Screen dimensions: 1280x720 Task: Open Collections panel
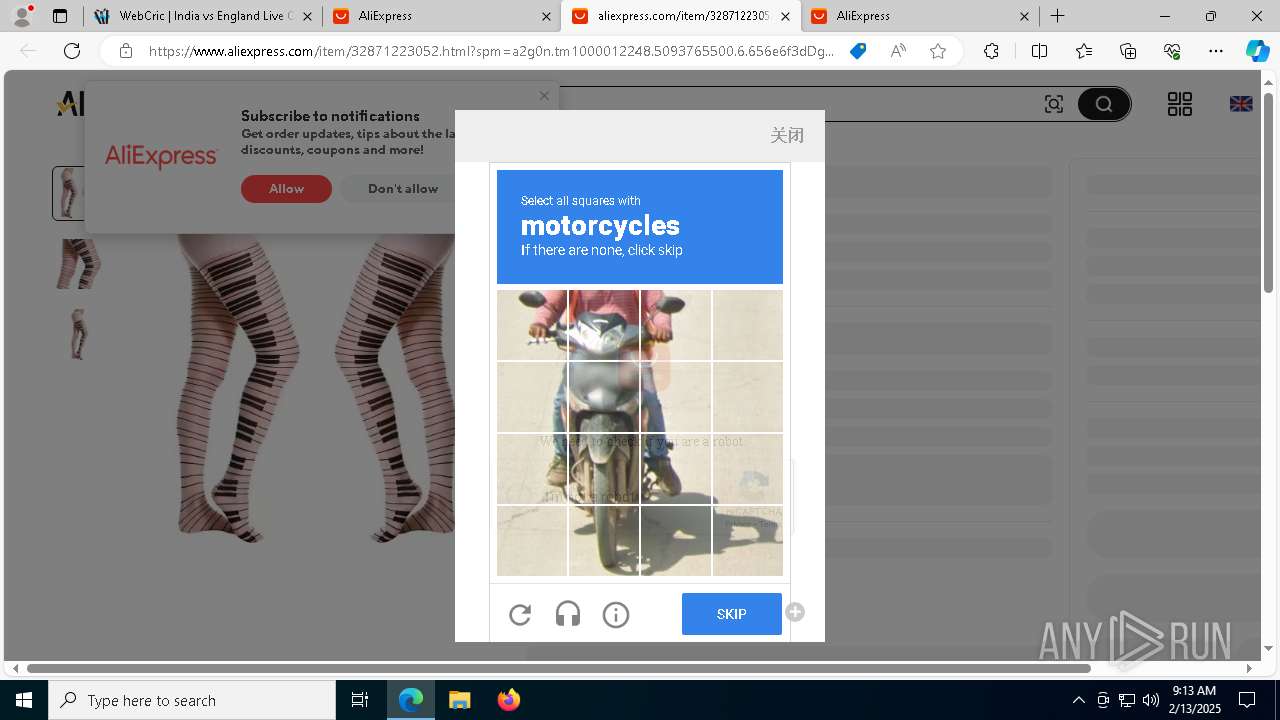[1128, 51]
